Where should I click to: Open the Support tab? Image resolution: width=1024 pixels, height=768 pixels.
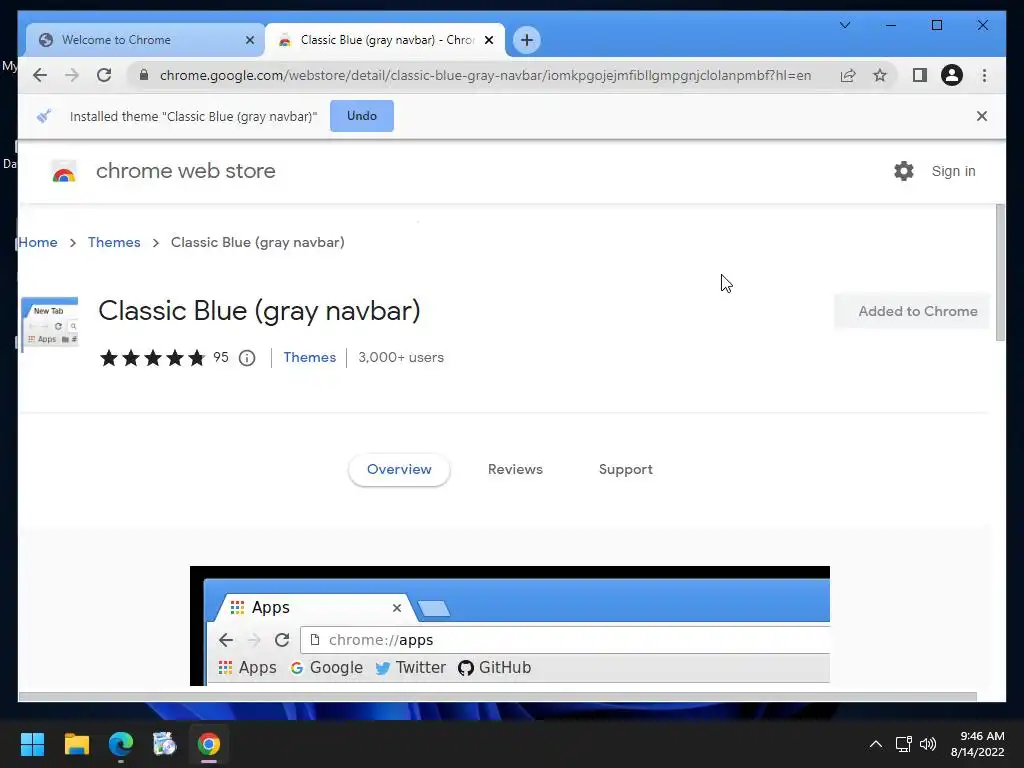(x=626, y=470)
